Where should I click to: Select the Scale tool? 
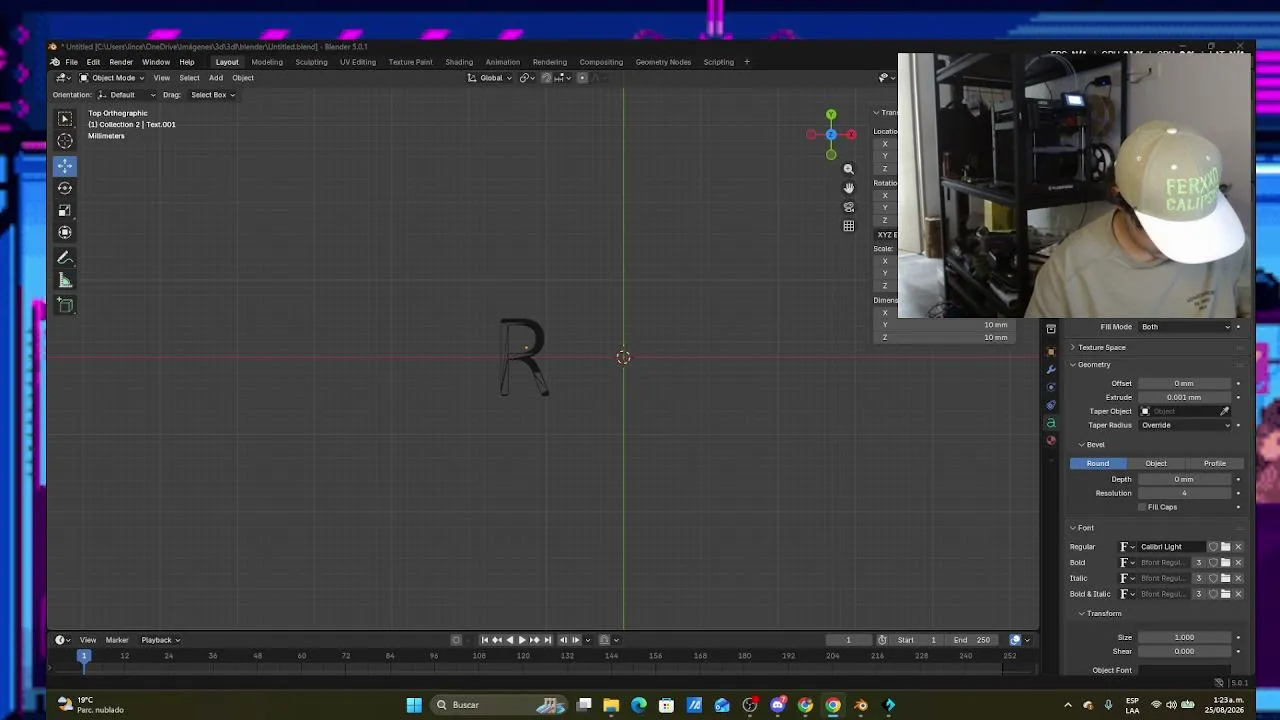point(65,210)
